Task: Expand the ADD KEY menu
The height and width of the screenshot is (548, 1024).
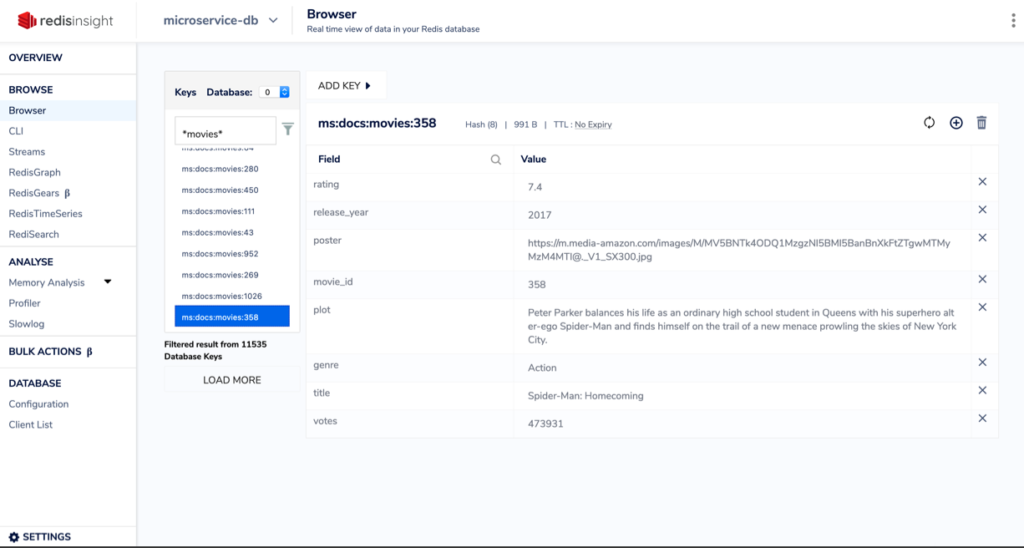Action: tap(345, 86)
